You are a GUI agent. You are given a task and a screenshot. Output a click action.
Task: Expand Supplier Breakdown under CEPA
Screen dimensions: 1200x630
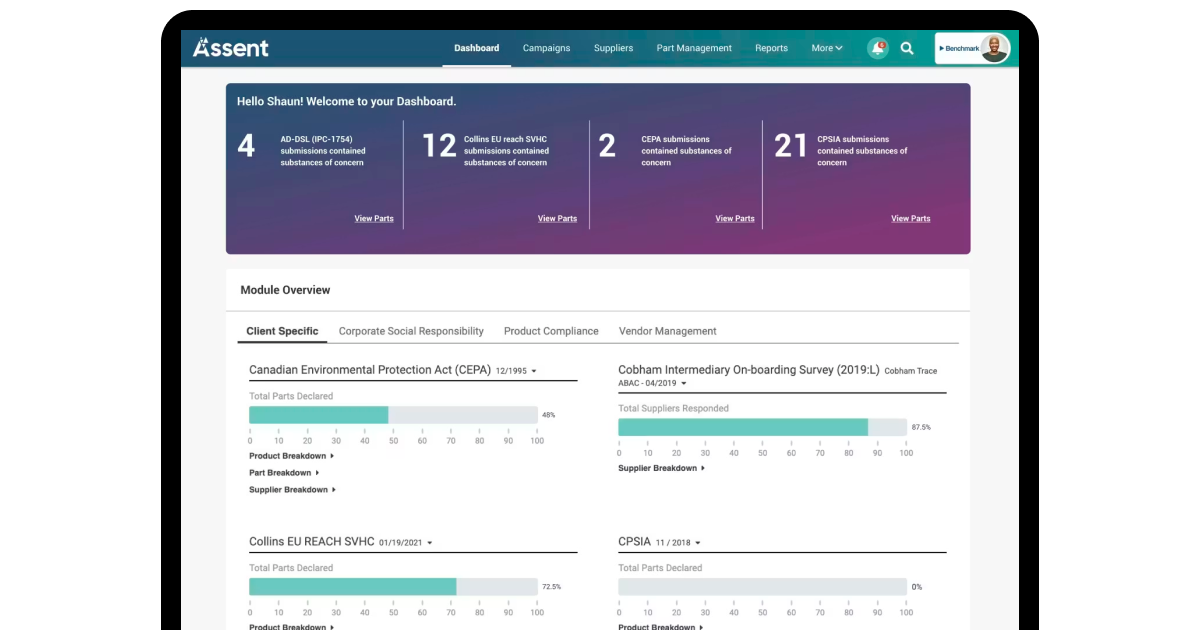coord(292,490)
